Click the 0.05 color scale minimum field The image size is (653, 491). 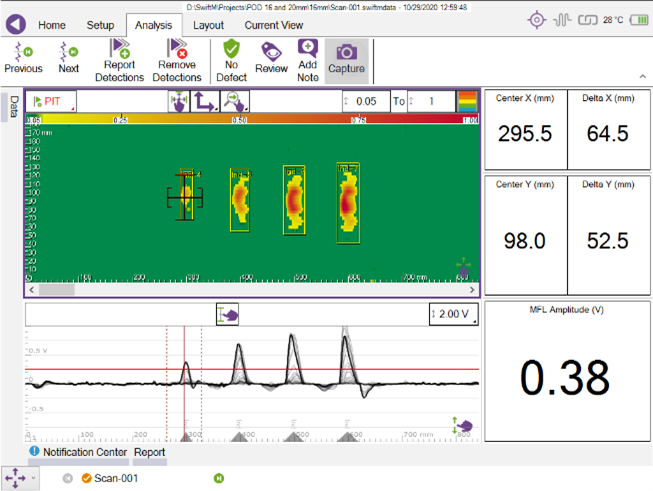point(365,101)
